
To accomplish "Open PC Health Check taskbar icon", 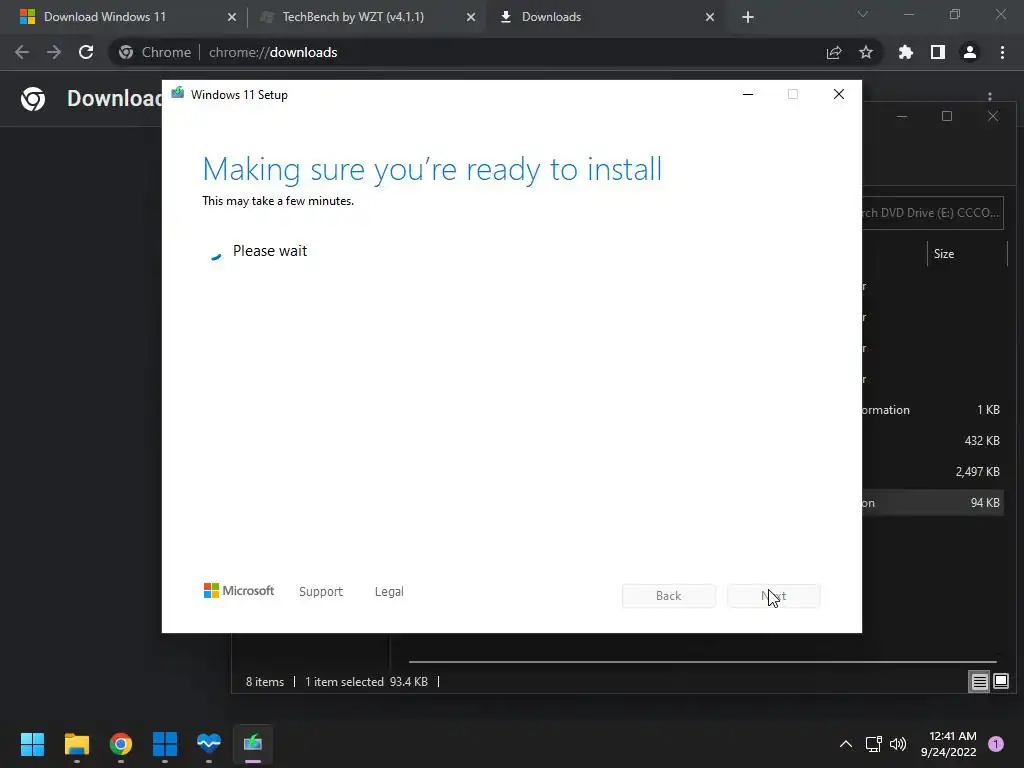I will pyautogui.click(x=209, y=744).
